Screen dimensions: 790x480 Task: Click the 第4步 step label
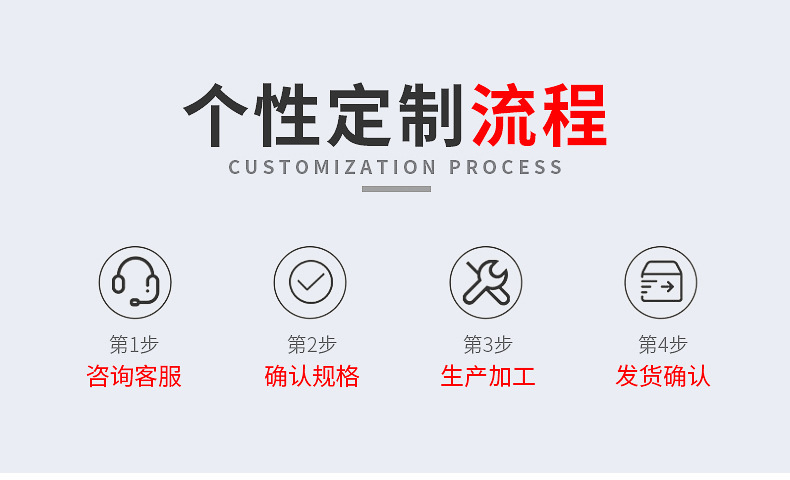click(663, 345)
